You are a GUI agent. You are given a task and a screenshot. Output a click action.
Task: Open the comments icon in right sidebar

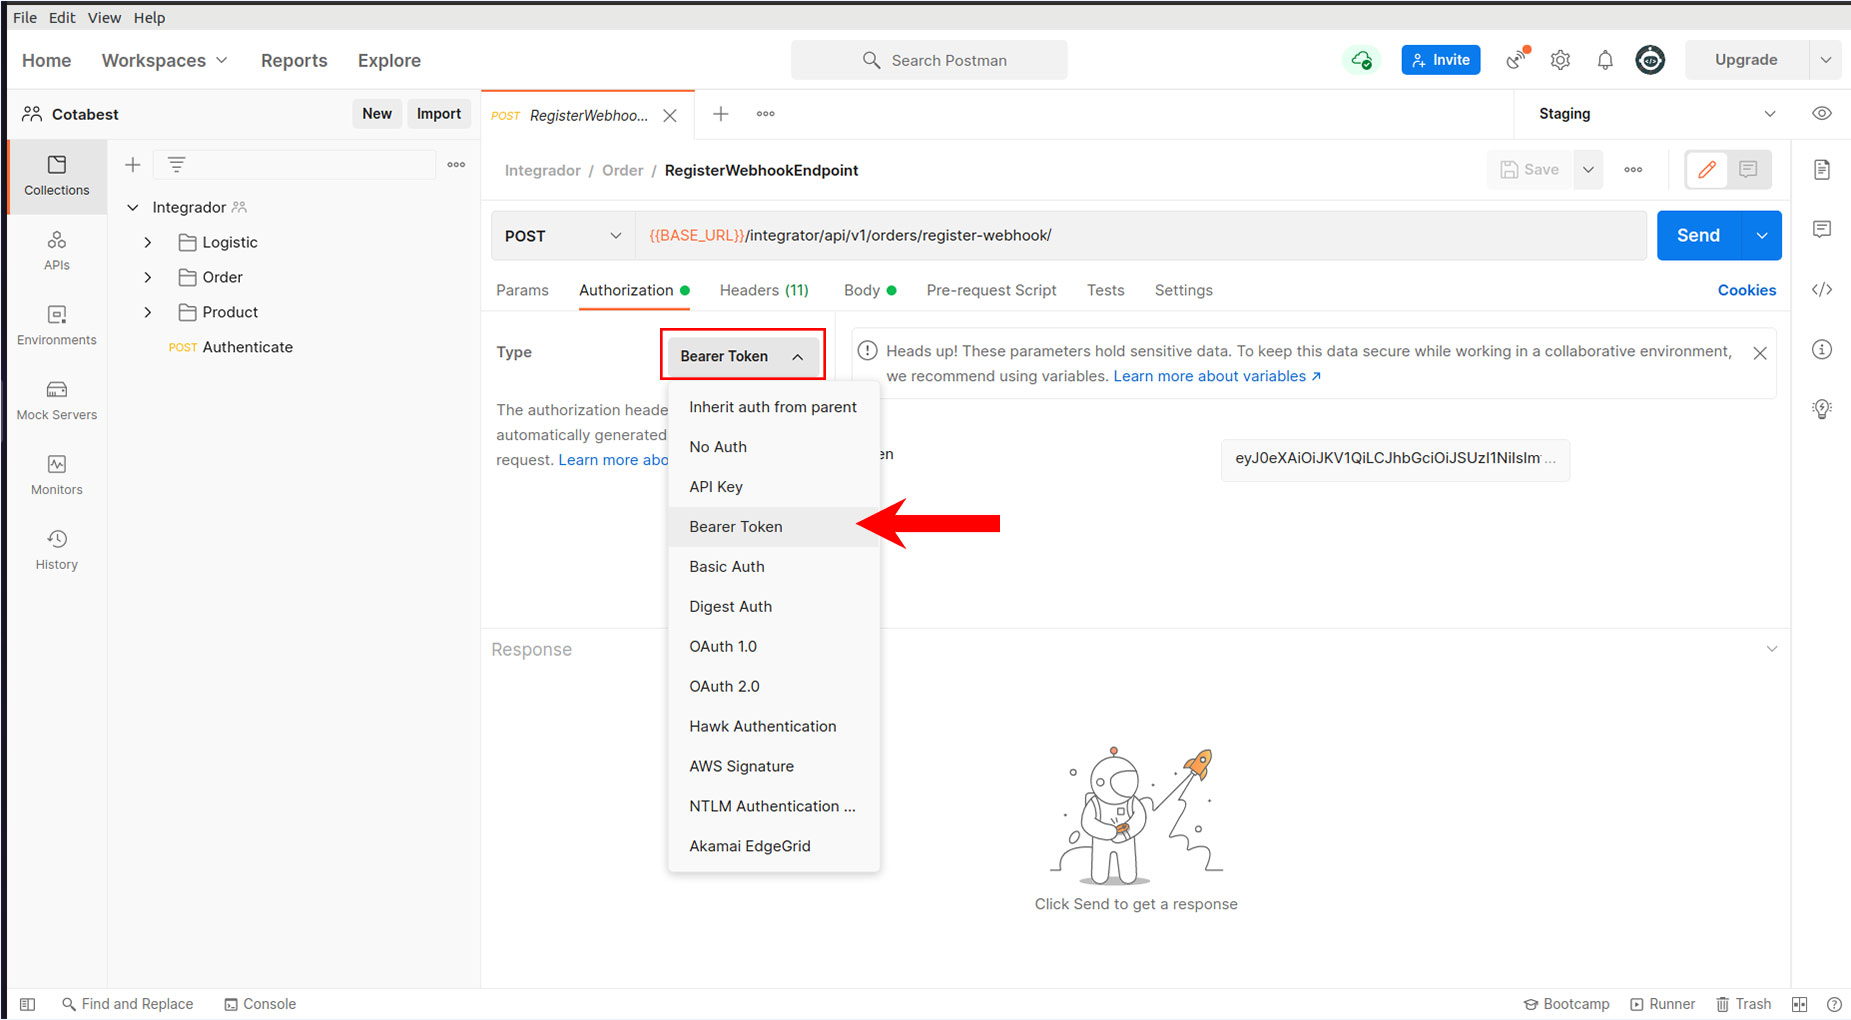1822,229
